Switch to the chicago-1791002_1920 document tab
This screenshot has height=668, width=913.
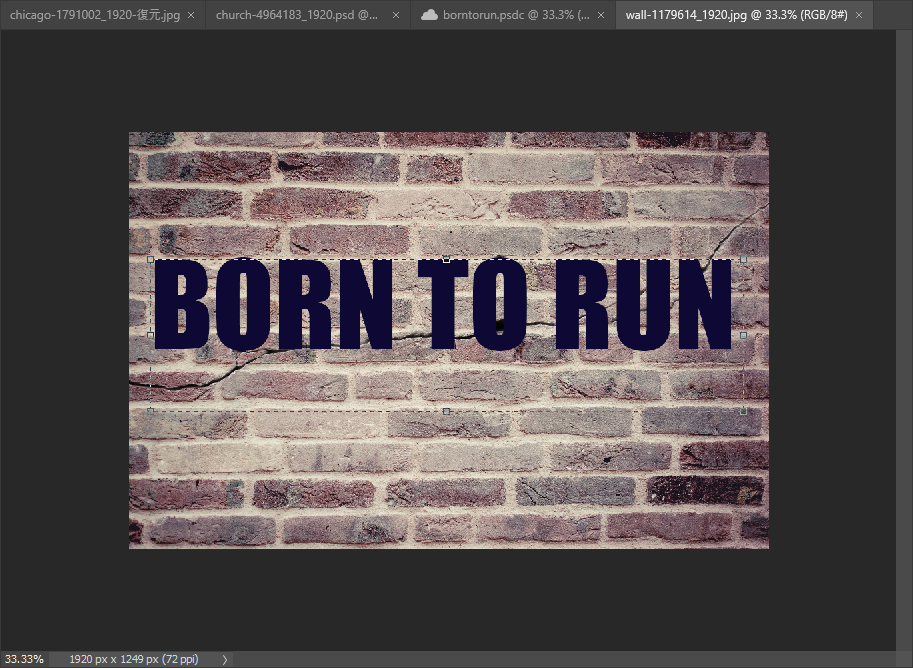point(95,15)
